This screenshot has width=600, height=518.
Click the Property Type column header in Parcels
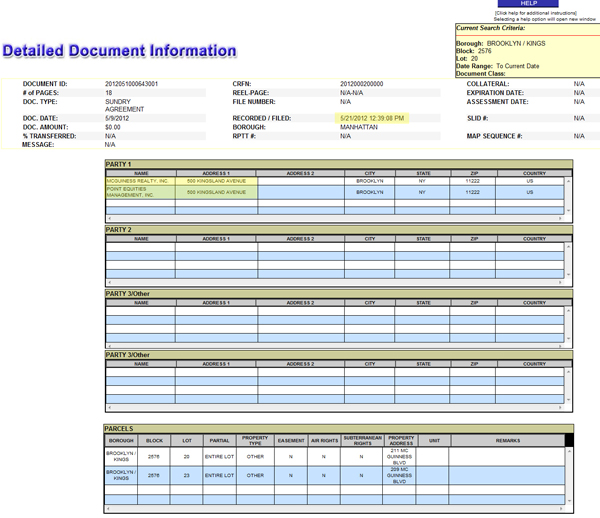tap(256, 440)
